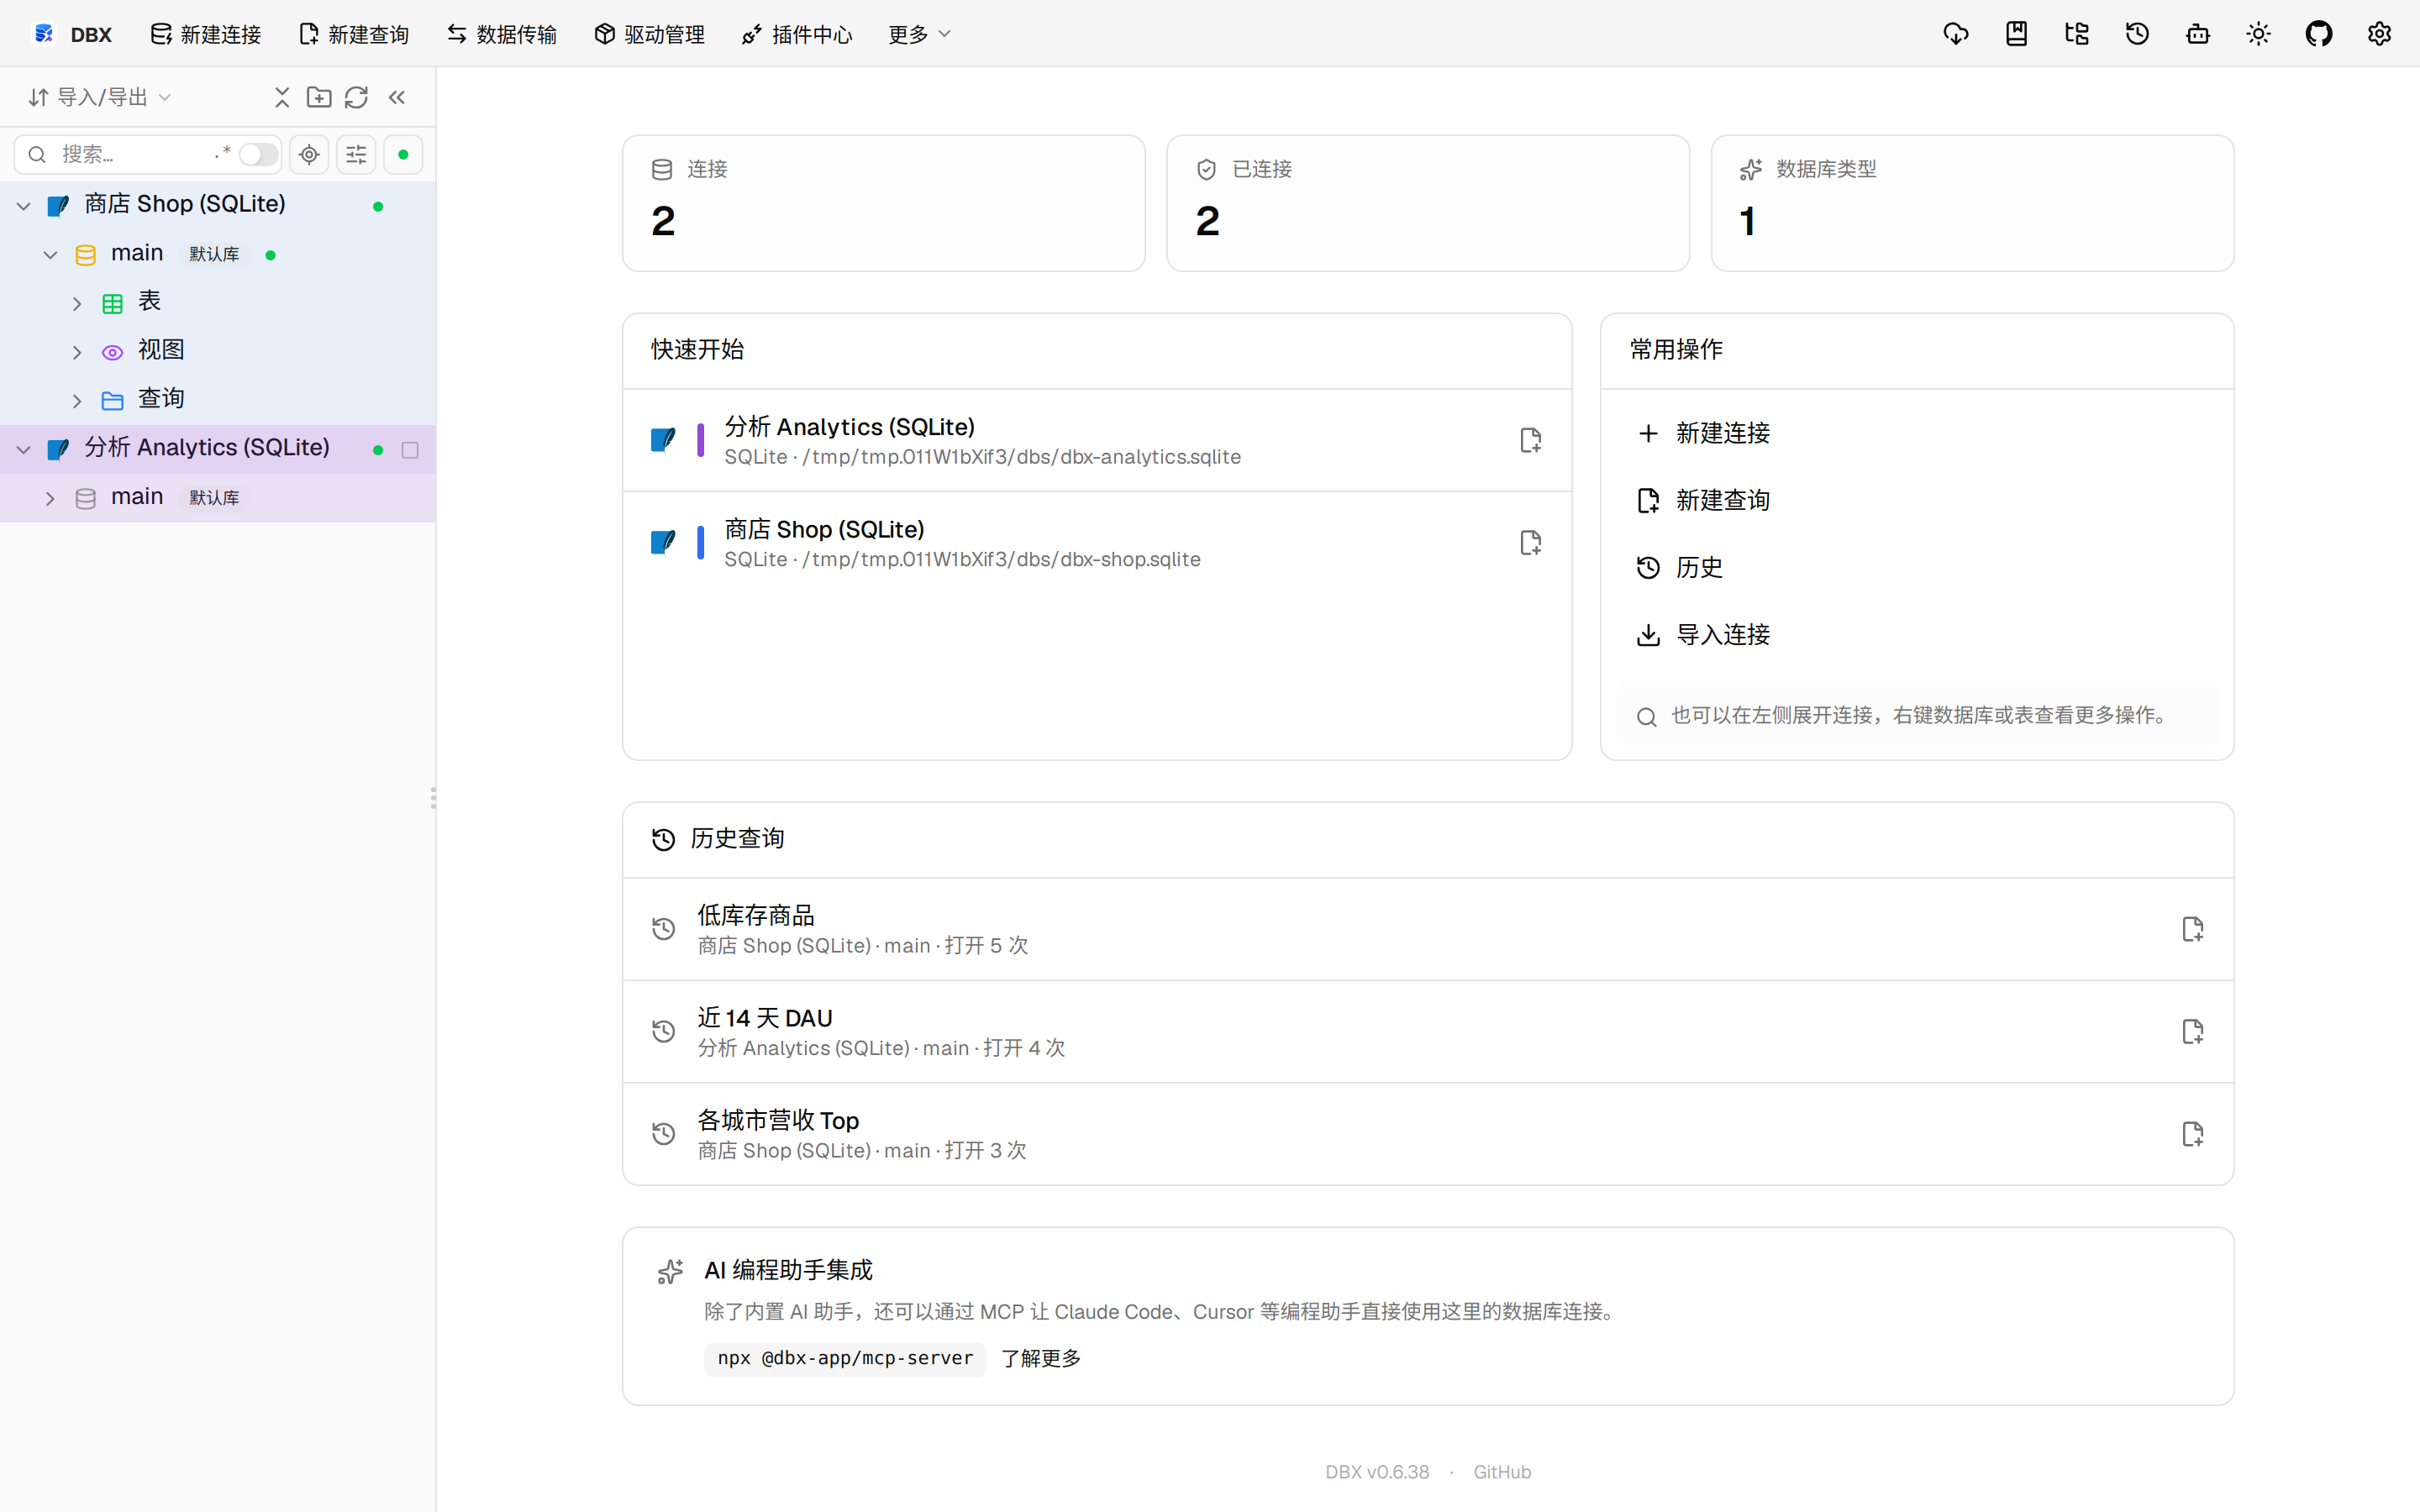The image size is (2420, 1512).
Task: Open the 低库存商品 history query icon
Action: 2192,929
